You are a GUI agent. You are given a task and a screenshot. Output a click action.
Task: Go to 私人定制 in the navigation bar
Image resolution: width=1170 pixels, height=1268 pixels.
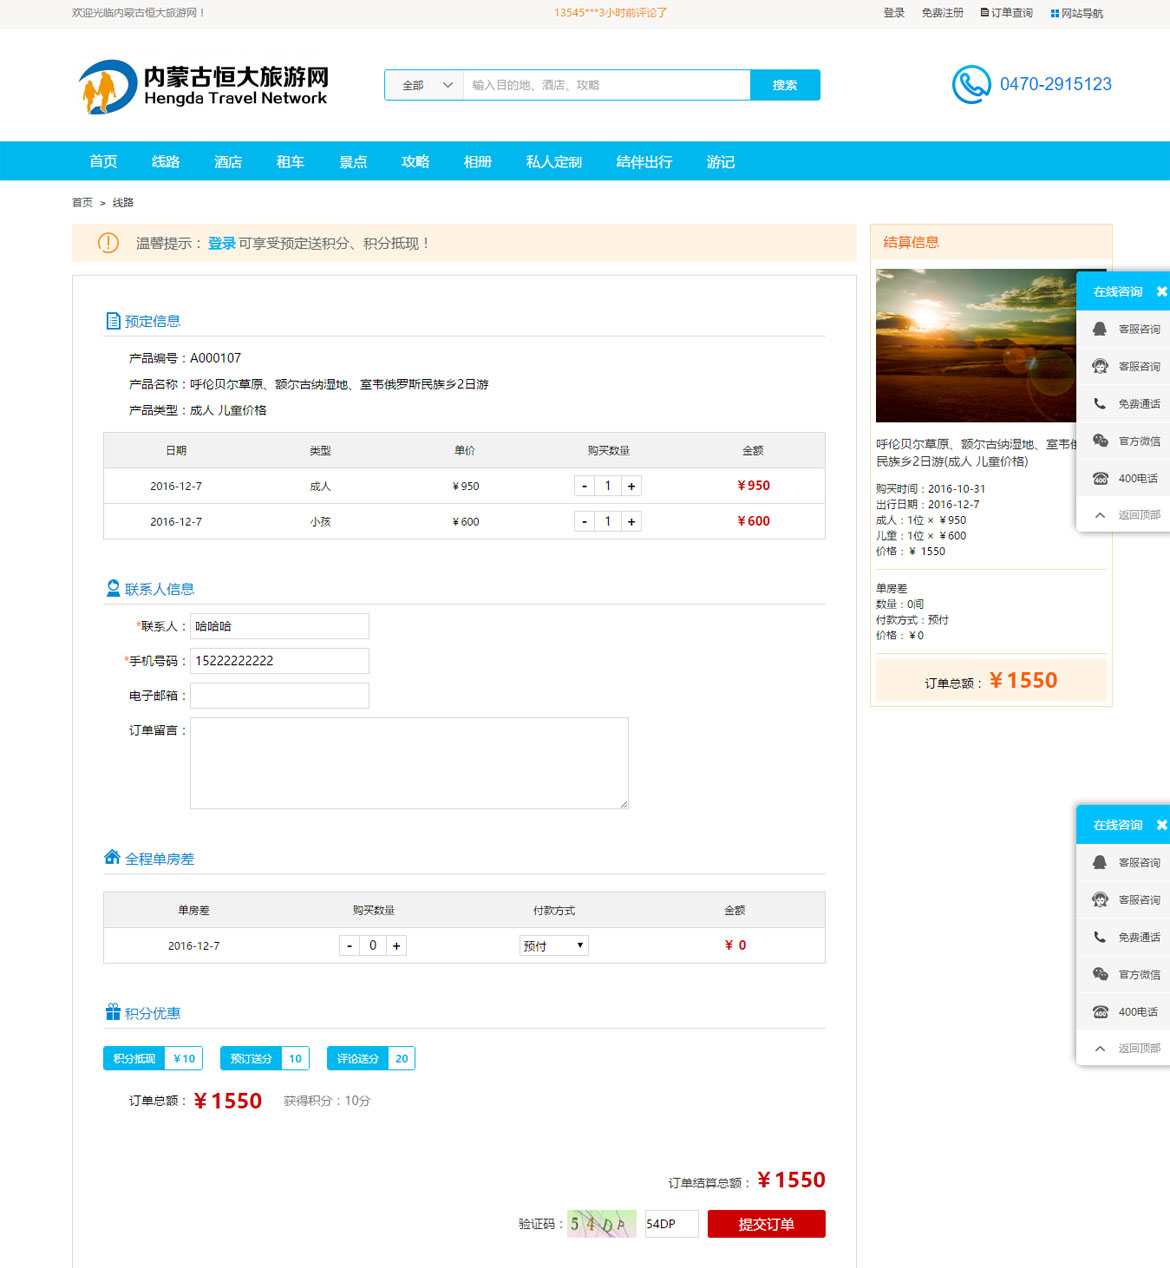click(553, 162)
